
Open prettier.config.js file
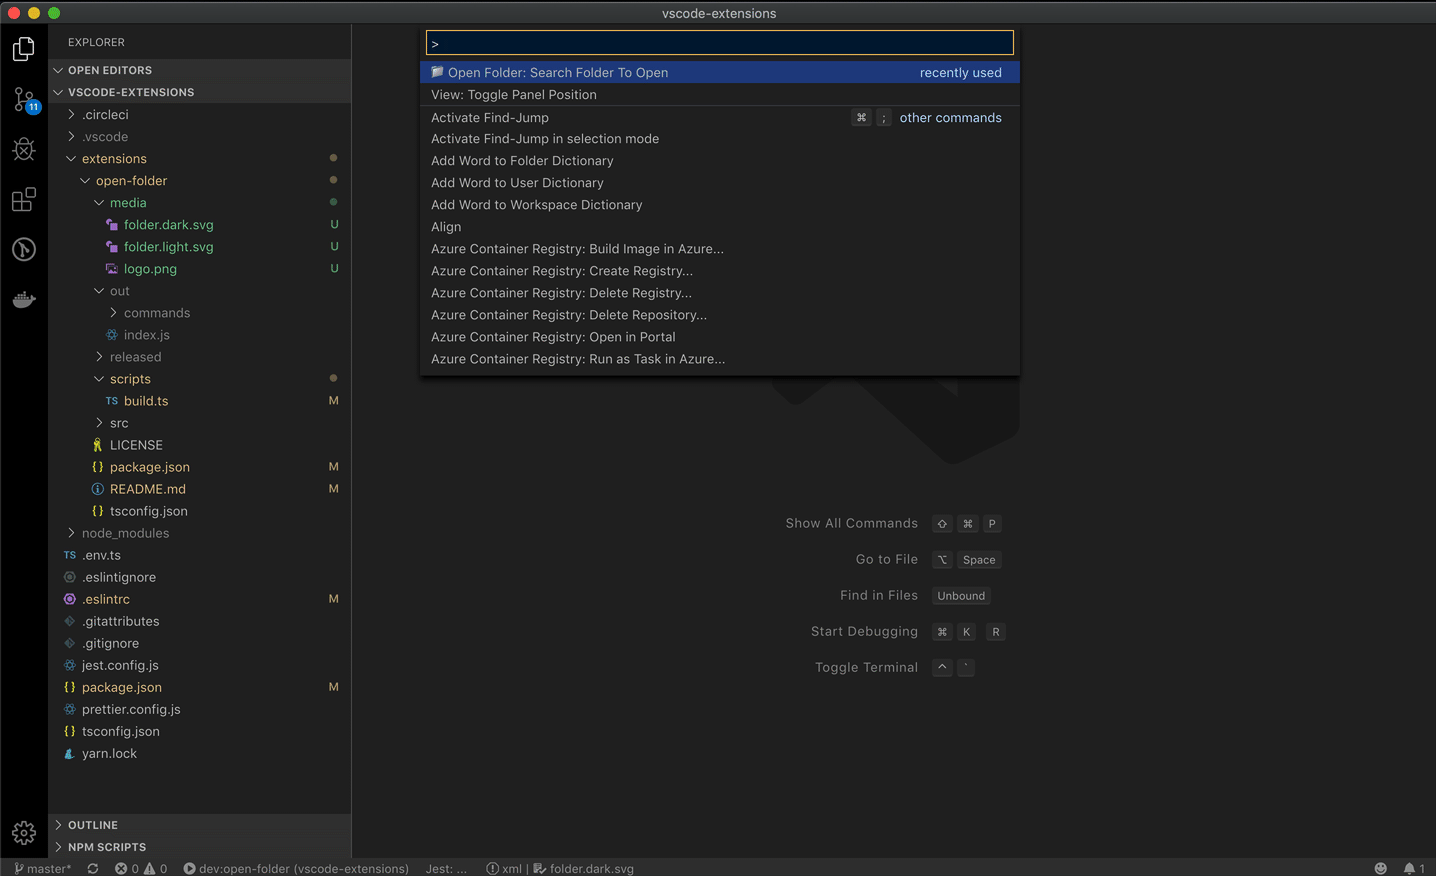click(200, 709)
